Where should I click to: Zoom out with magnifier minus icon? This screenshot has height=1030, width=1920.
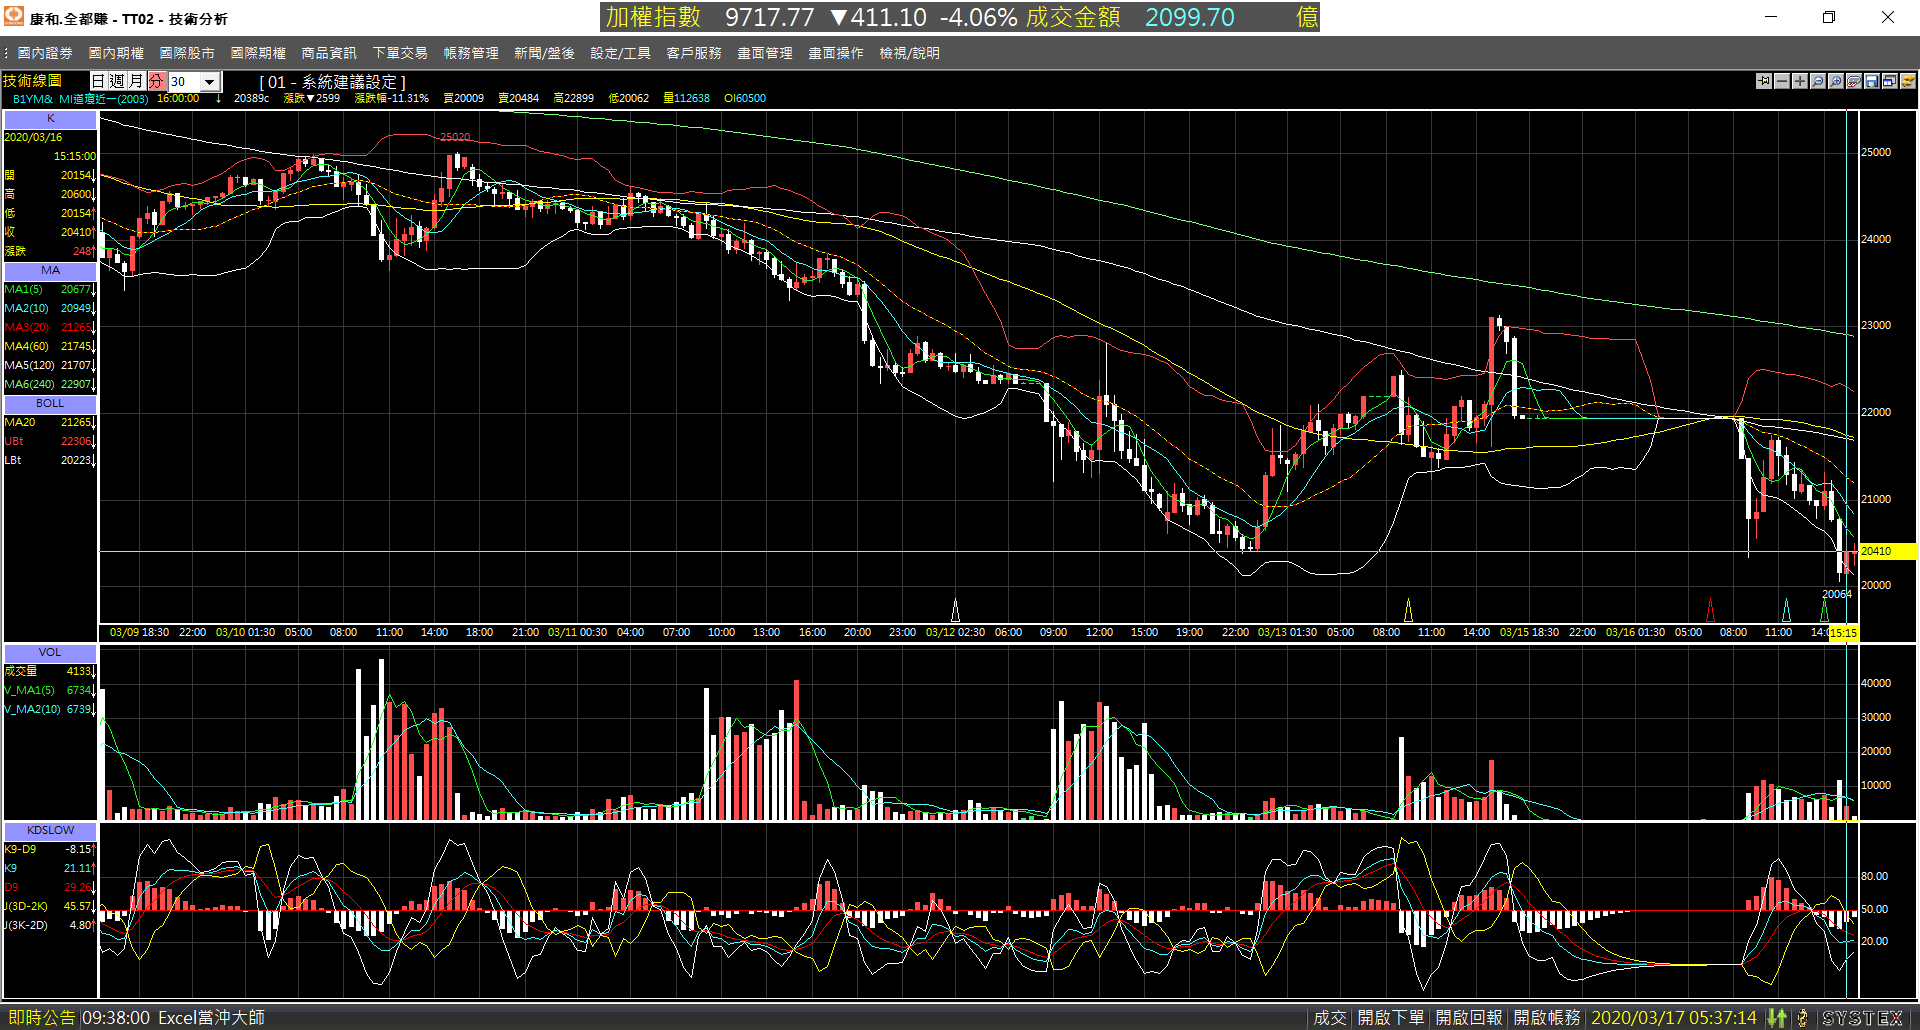click(1818, 81)
